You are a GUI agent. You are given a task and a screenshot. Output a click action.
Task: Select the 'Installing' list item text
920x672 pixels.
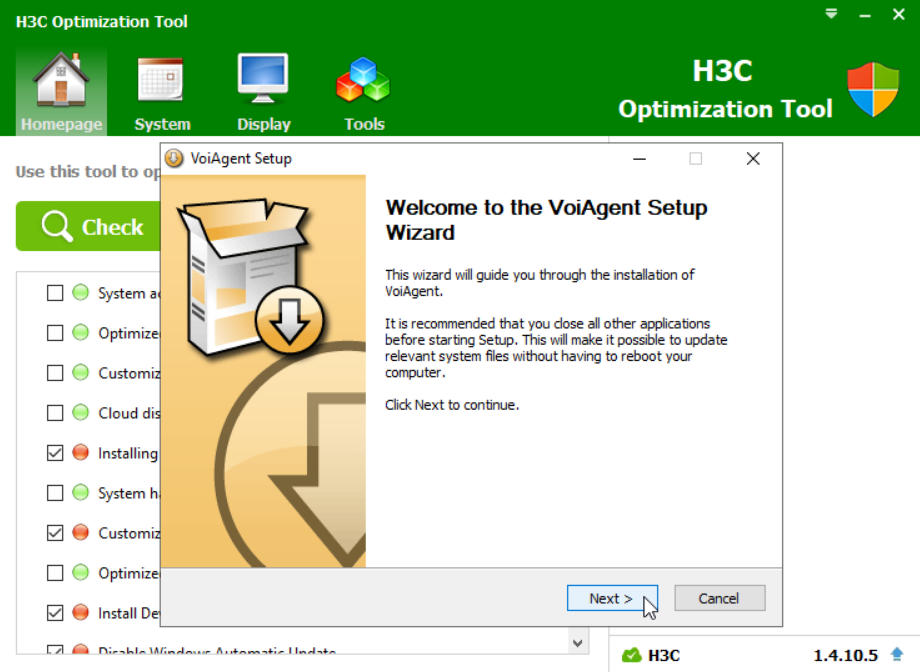coord(128,454)
